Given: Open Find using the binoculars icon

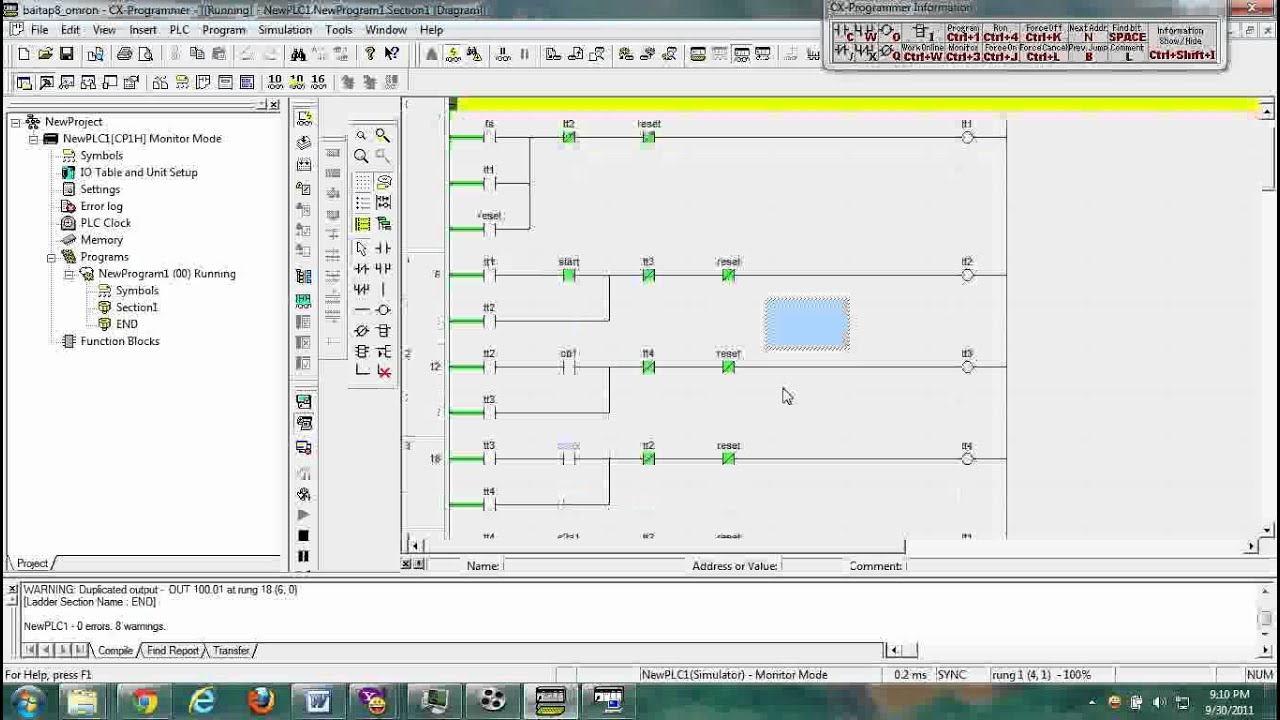Looking at the screenshot, I should (x=298, y=54).
